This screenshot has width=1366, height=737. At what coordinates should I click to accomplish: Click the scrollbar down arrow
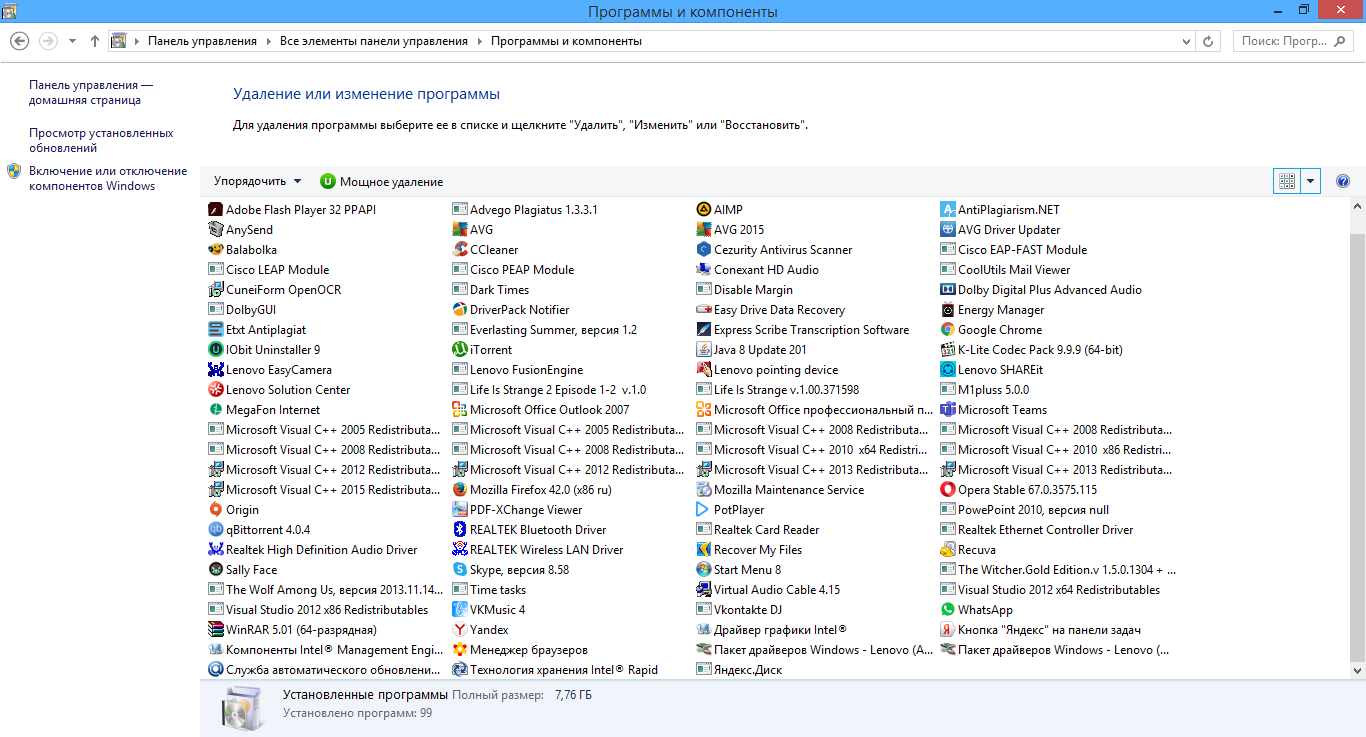pos(1357,671)
